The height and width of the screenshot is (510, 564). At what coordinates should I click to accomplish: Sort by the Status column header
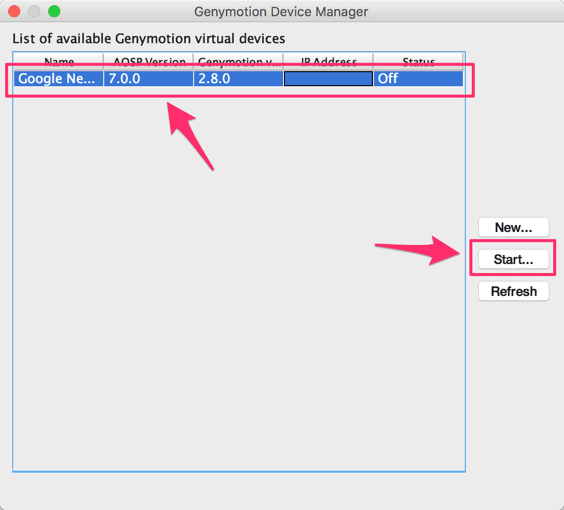click(x=418, y=62)
